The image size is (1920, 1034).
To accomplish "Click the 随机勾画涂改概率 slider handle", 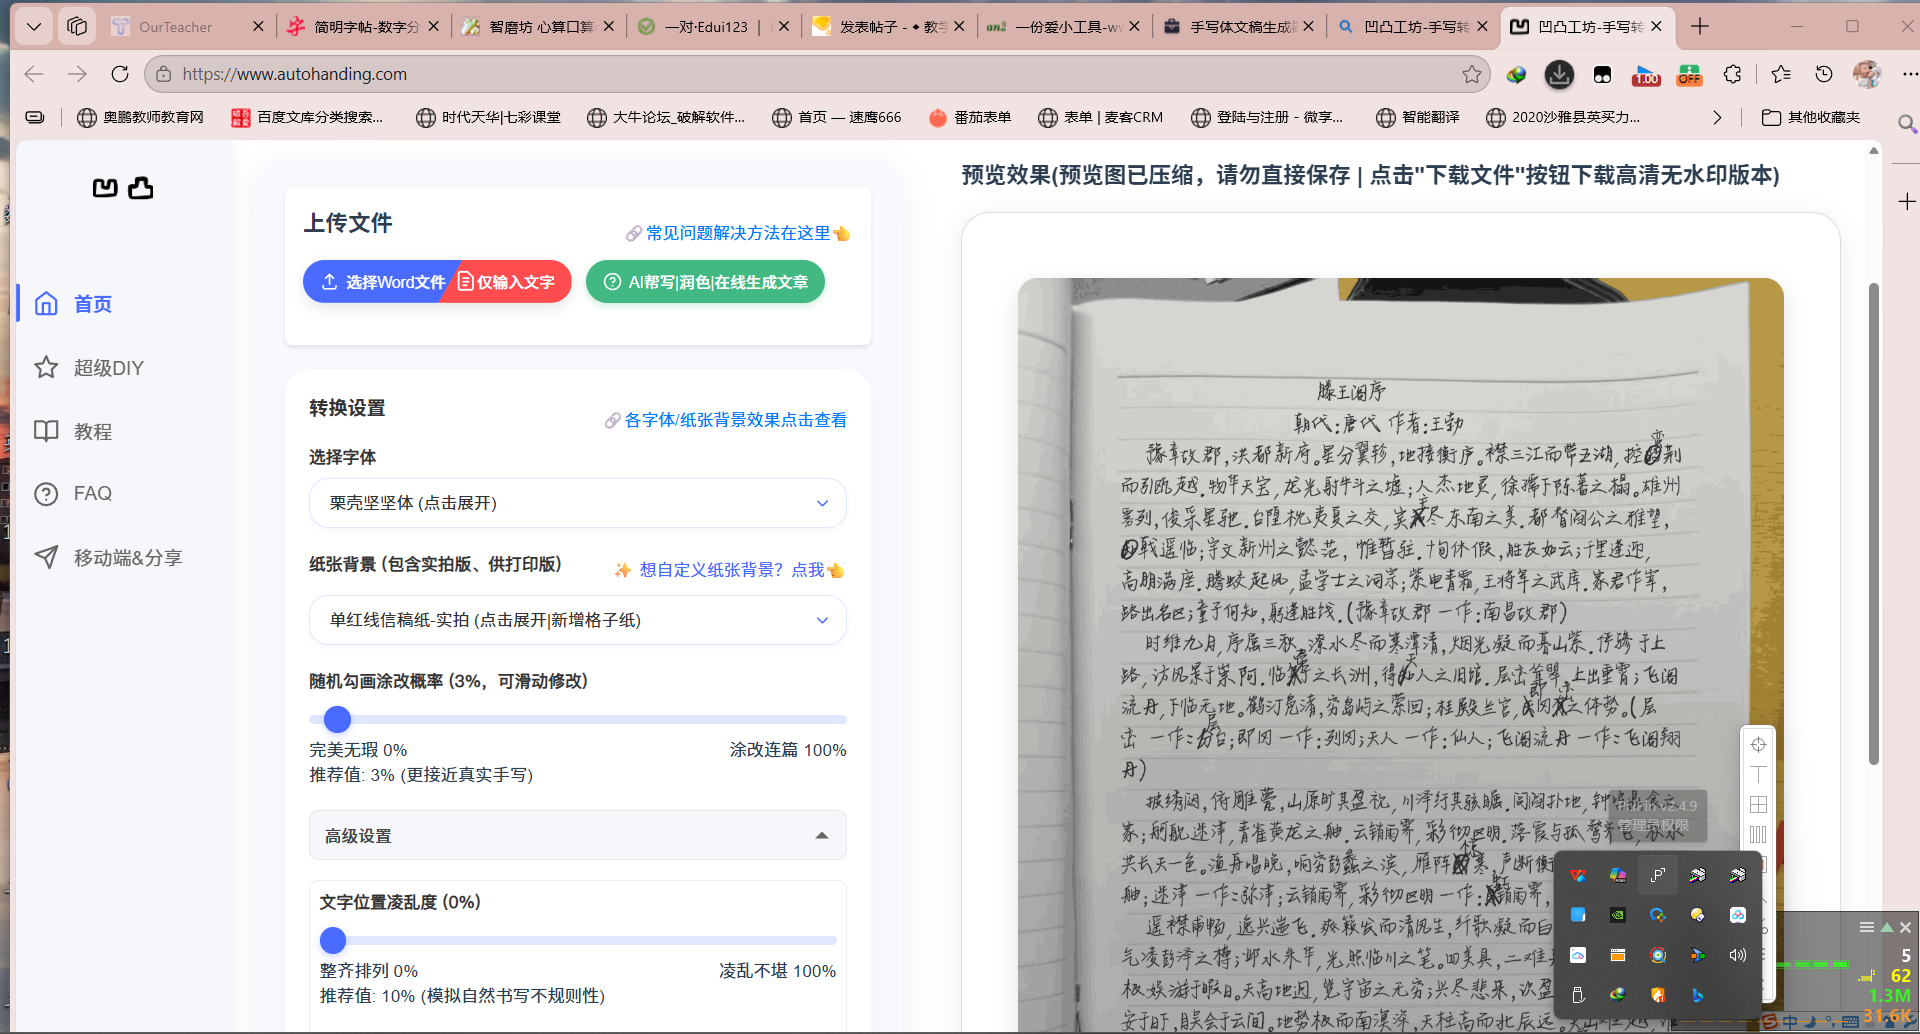I will (x=338, y=719).
